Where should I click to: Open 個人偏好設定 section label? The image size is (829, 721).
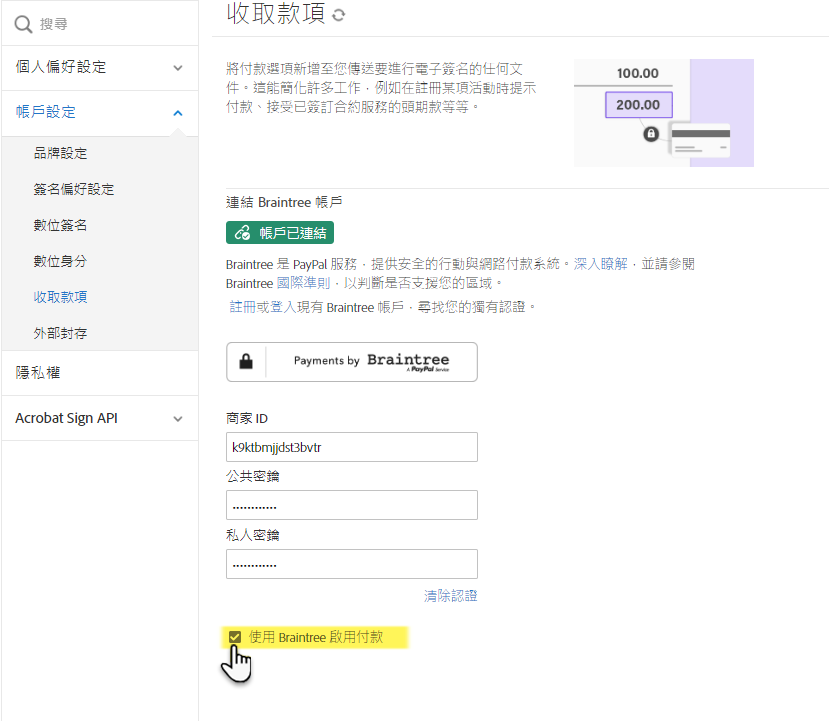tap(61, 67)
